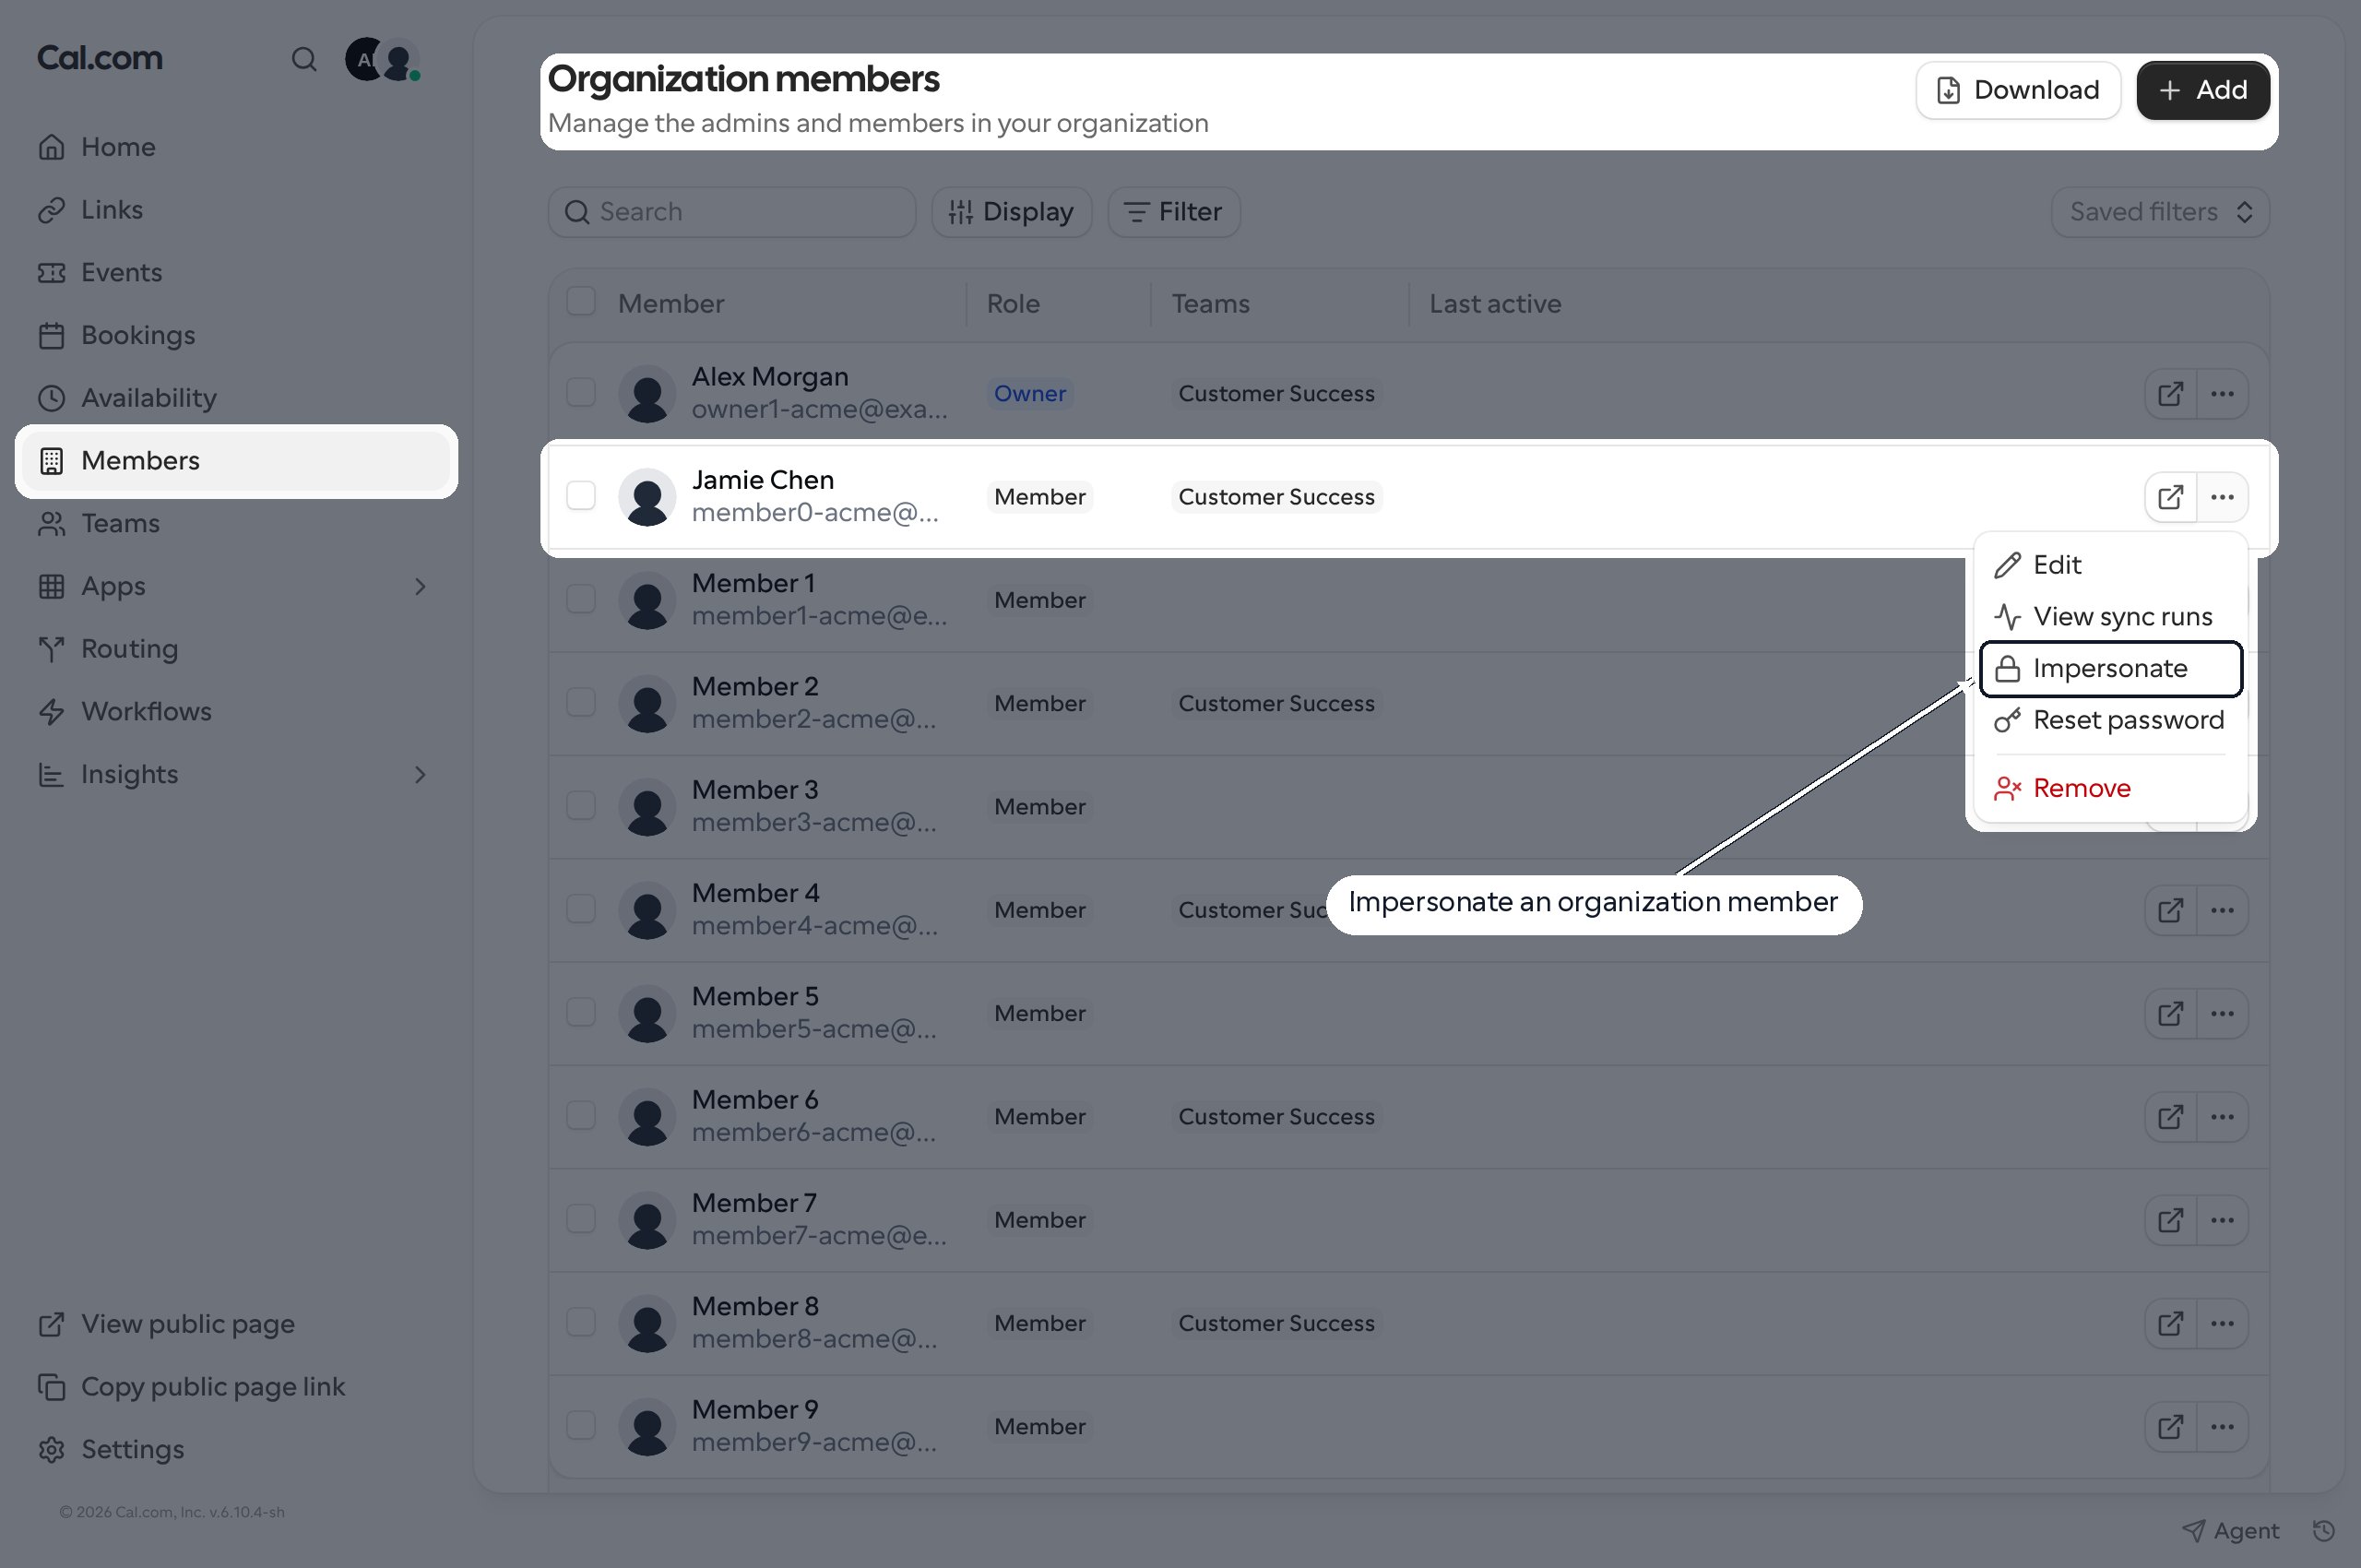Open Member 6's three-dot actions menu
The width and height of the screenshot is (2361, 1568).
[2222, 1116]
